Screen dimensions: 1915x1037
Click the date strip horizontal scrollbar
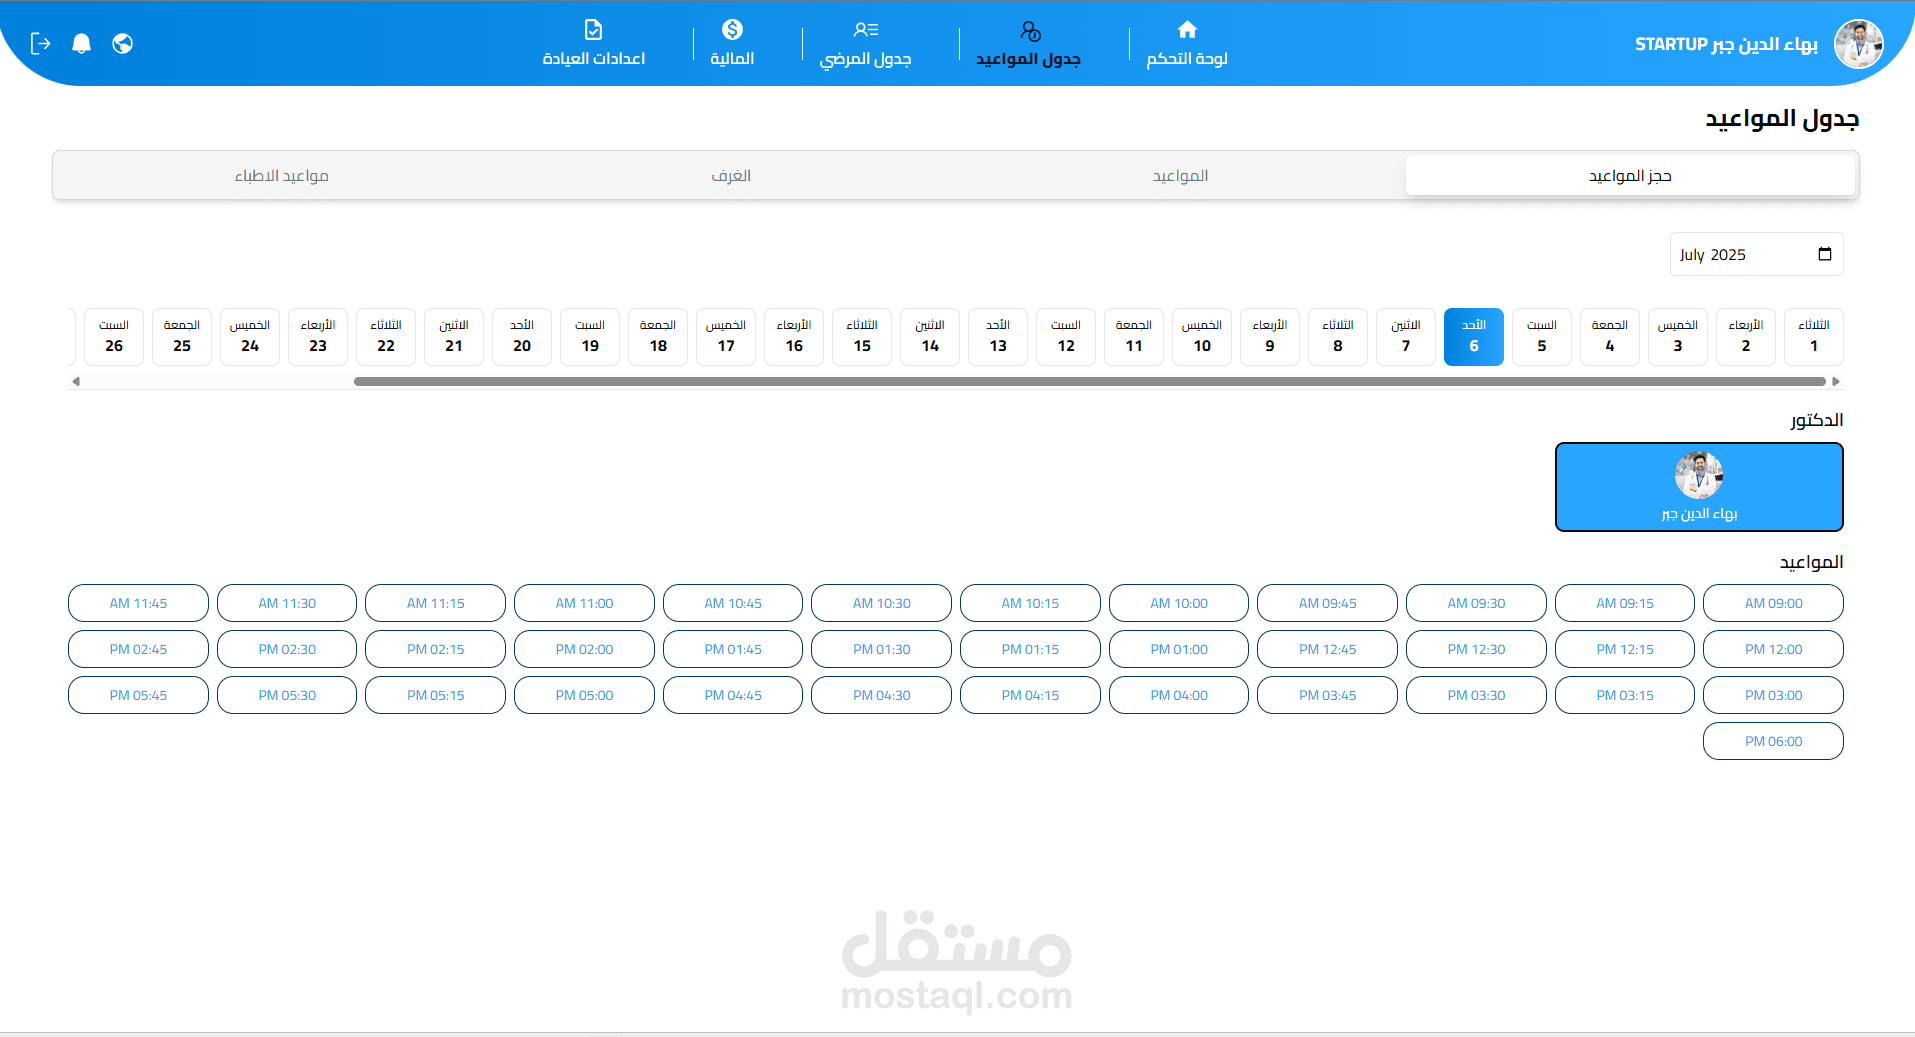[x=1090, y=381]
